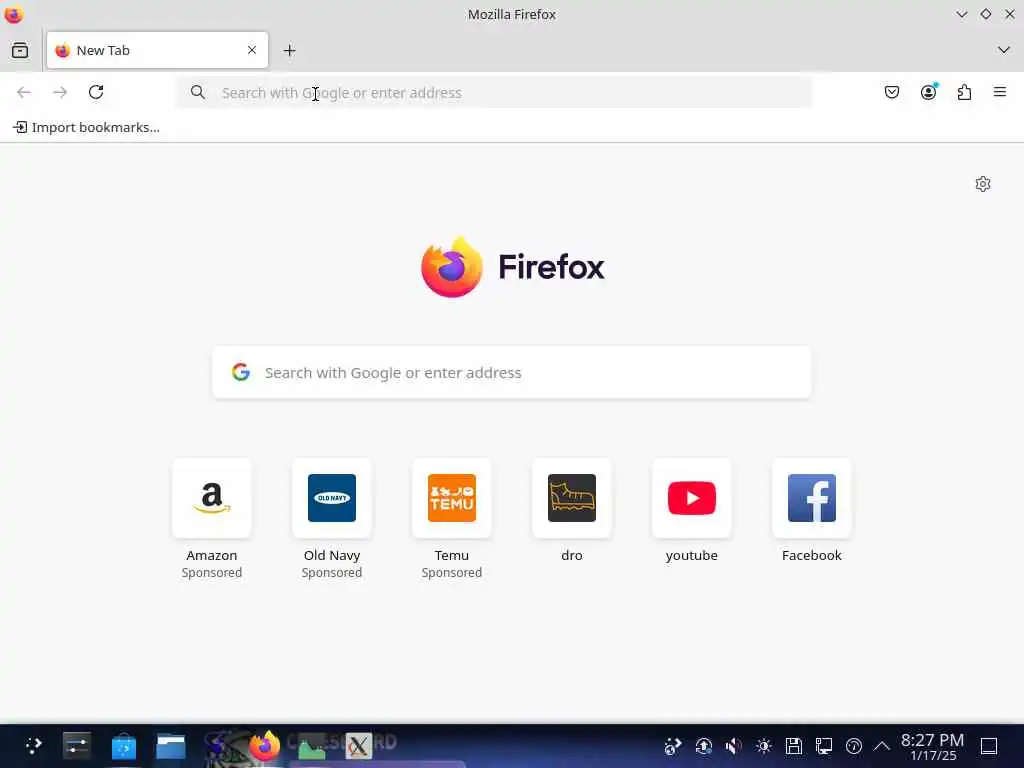Open the network connections tray icon
The image size is (1024, 768).
click(824, 746)
